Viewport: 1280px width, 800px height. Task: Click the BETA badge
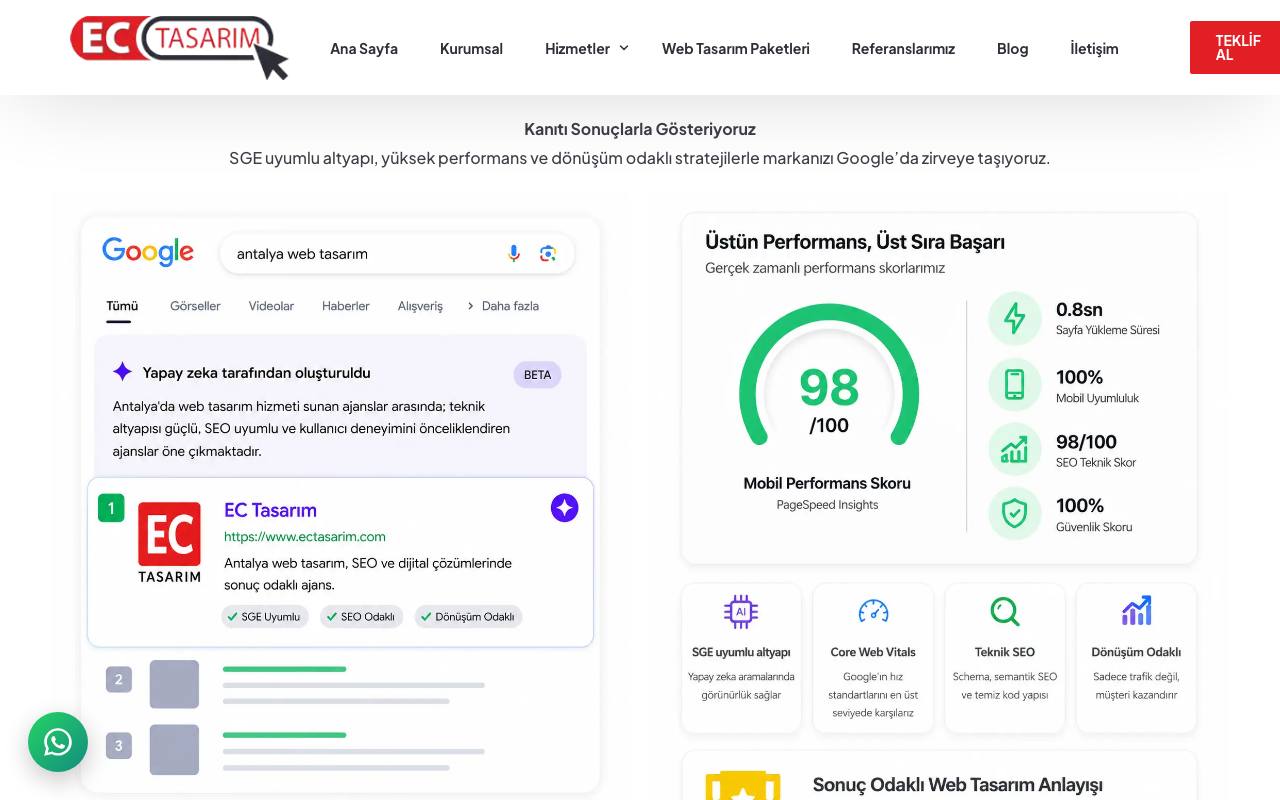(x=537, y=374)
